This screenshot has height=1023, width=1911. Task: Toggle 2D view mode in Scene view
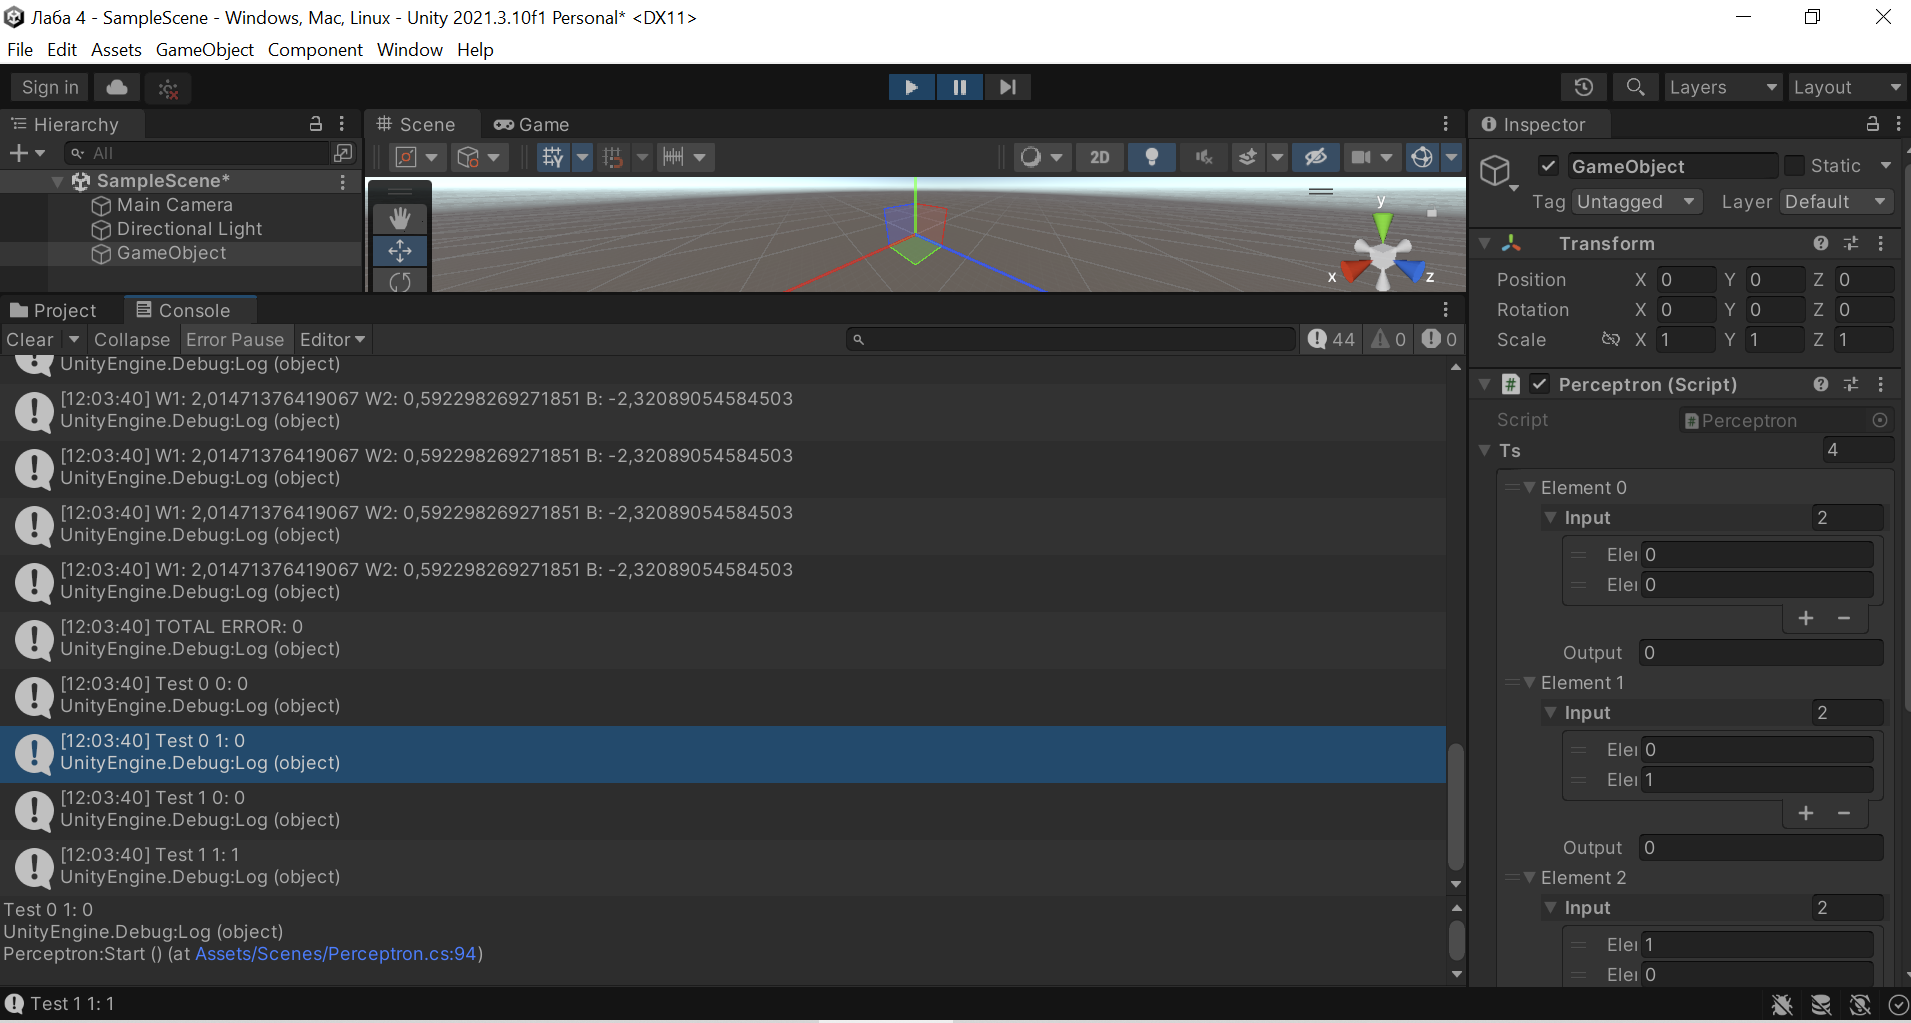coord(1099,157)
